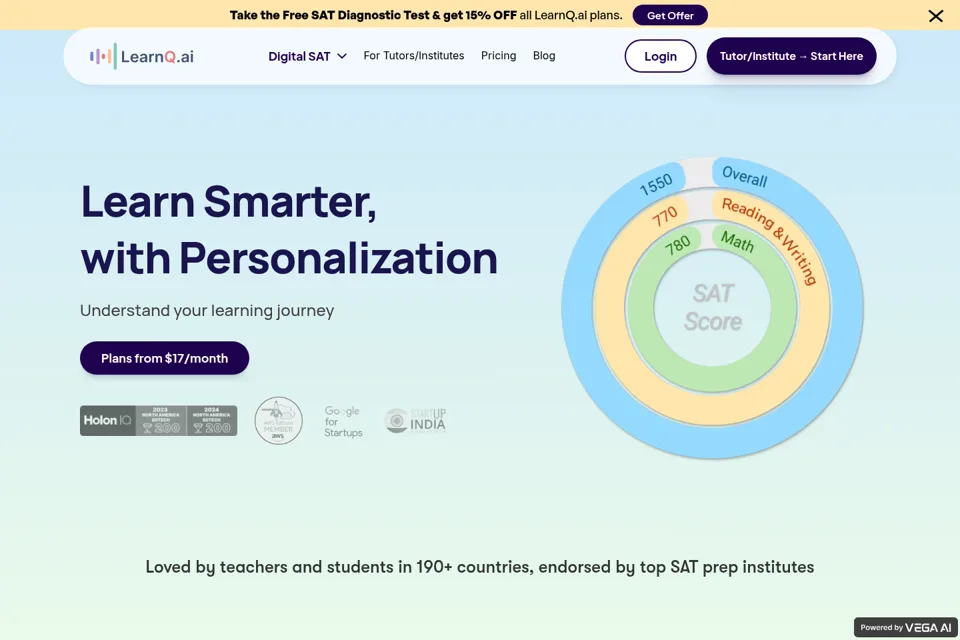
Task: Click the 'Learn Smarter,' headline line
Action: click(x=228, y=201)
